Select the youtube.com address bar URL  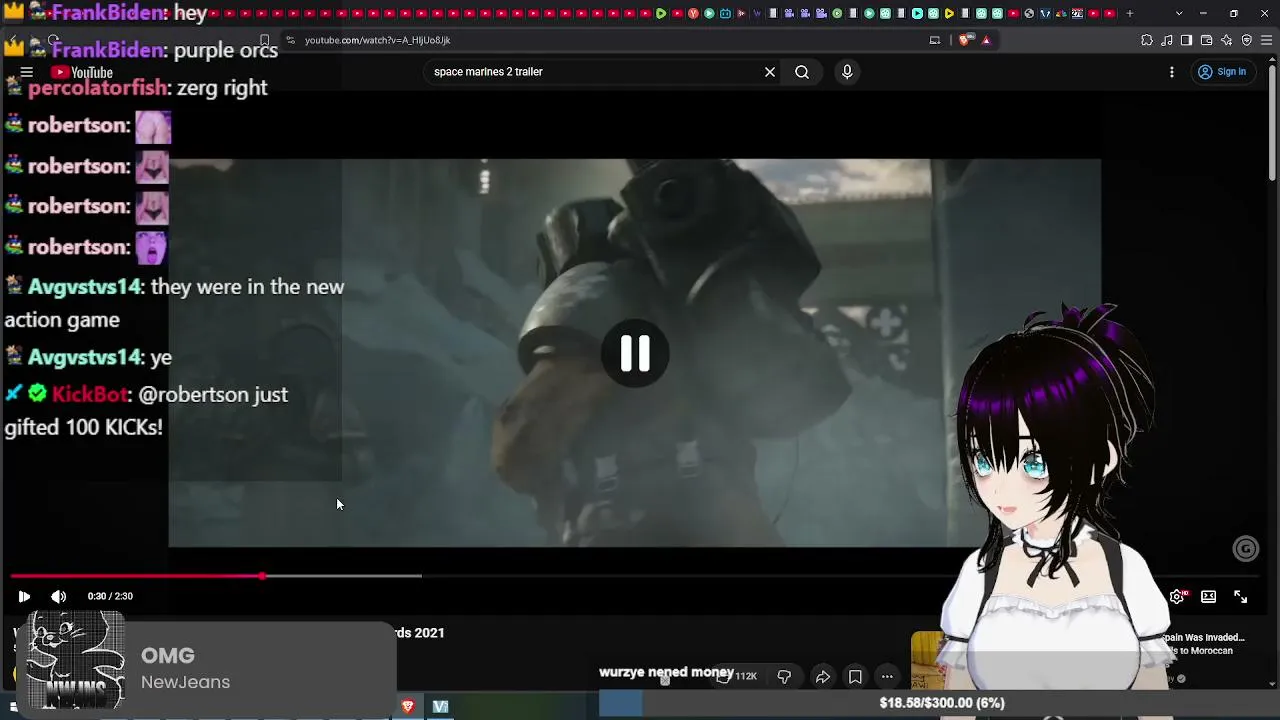coord(378,40)
